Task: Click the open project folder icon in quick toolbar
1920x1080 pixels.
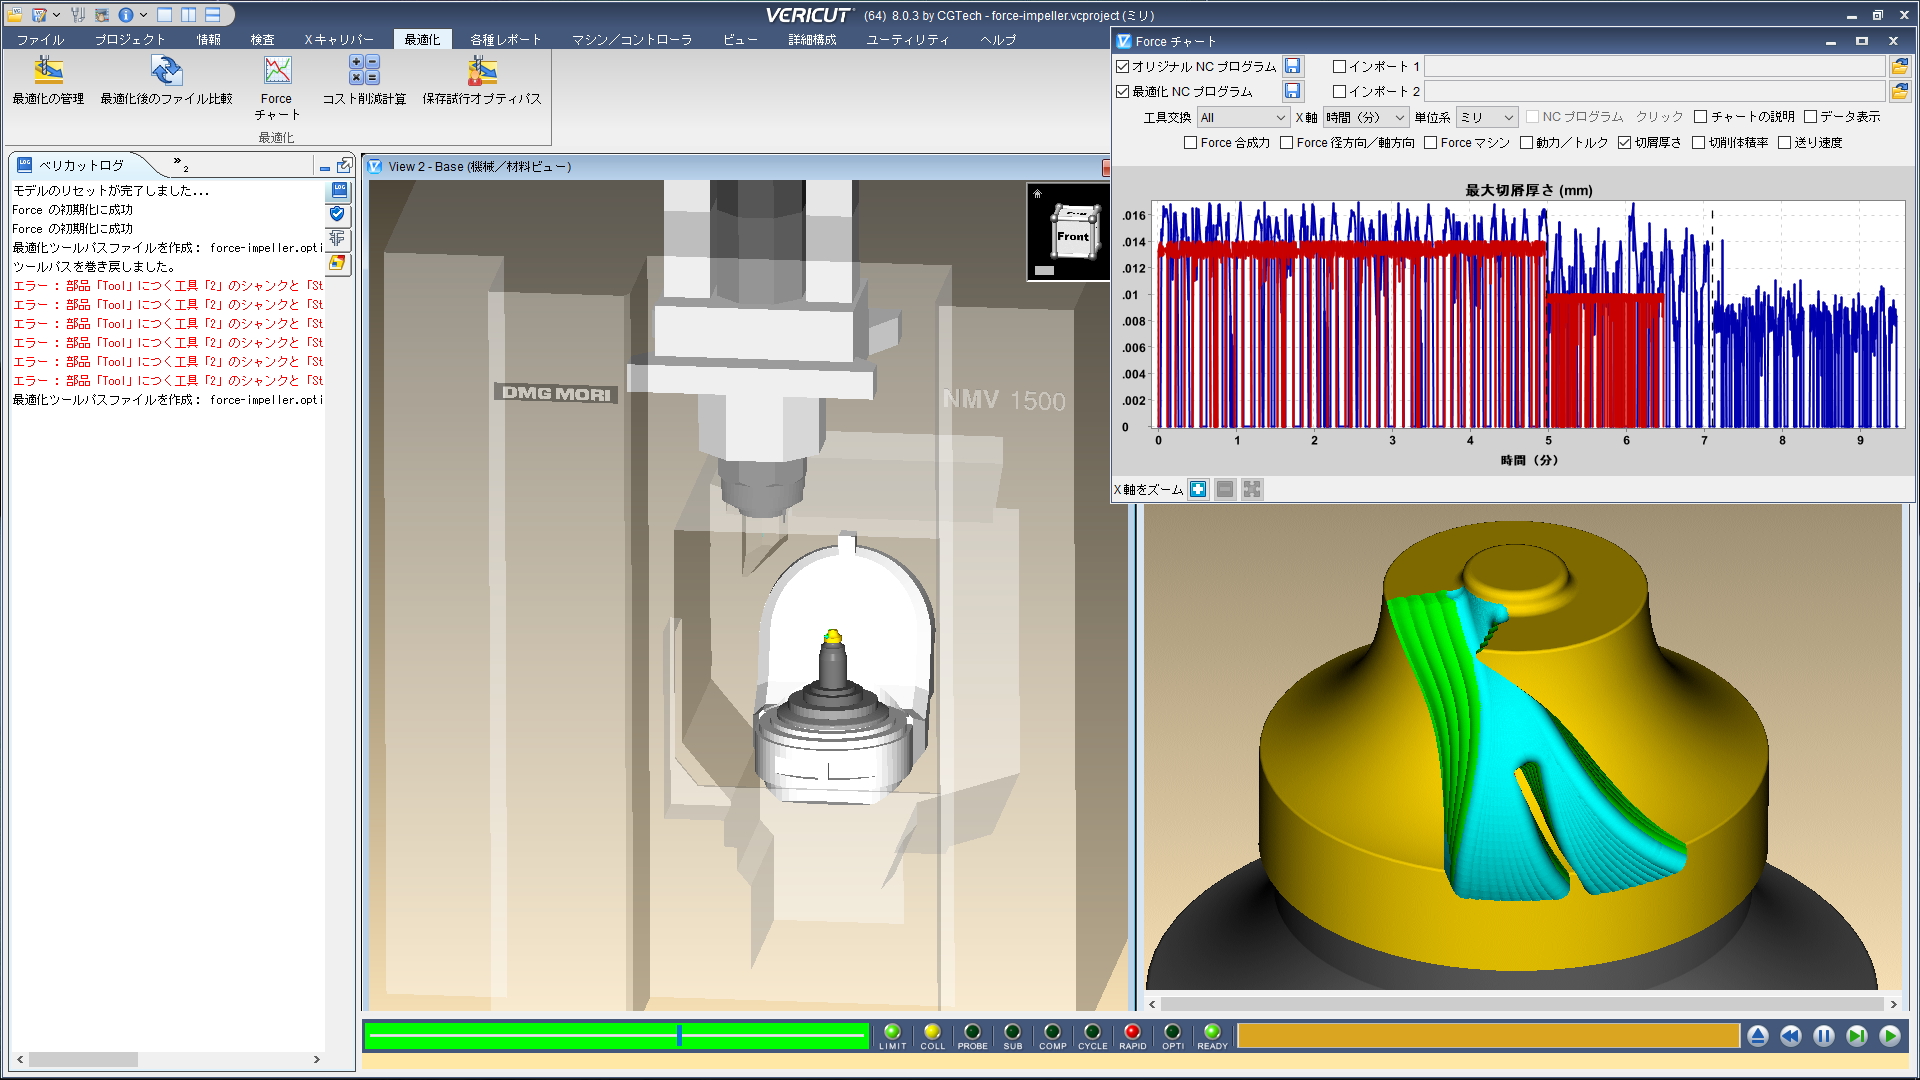Action: [x=15, y=15]
